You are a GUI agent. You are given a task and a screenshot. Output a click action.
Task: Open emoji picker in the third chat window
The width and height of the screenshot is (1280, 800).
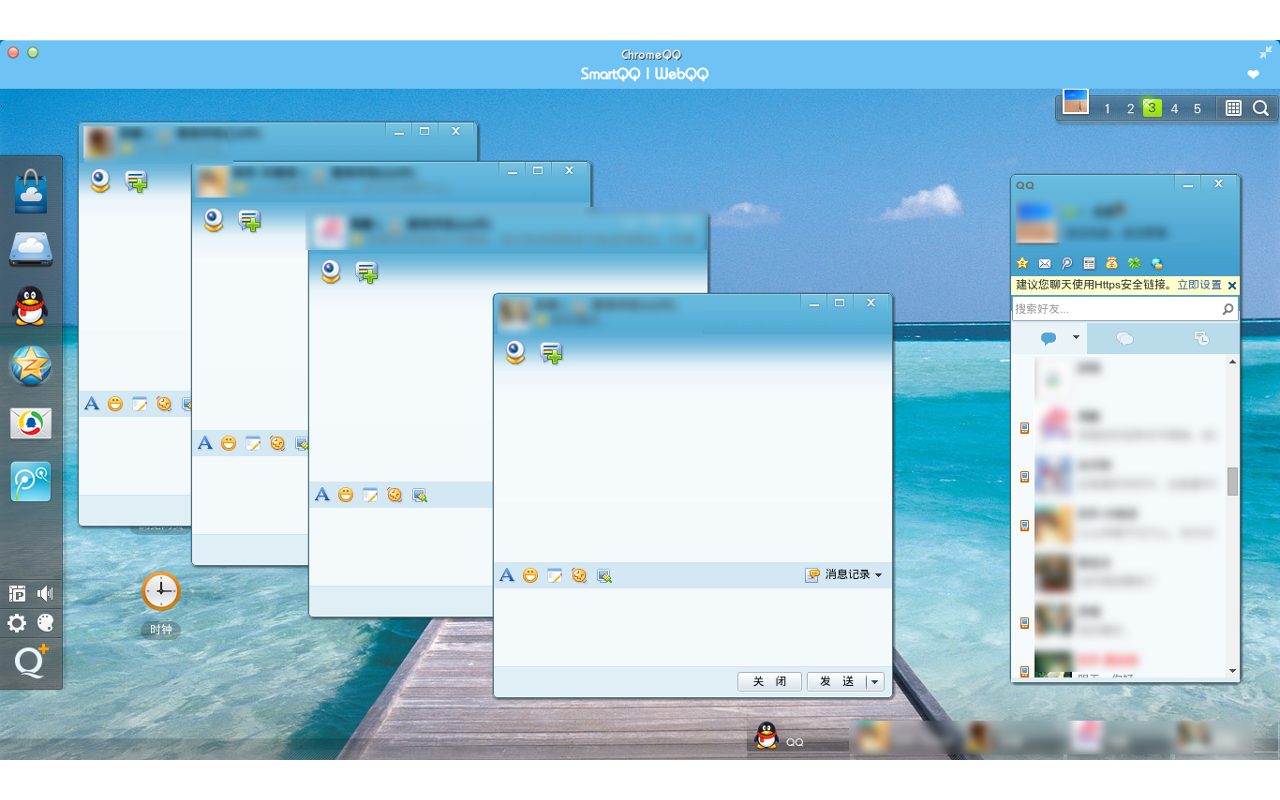click(346, 494)
